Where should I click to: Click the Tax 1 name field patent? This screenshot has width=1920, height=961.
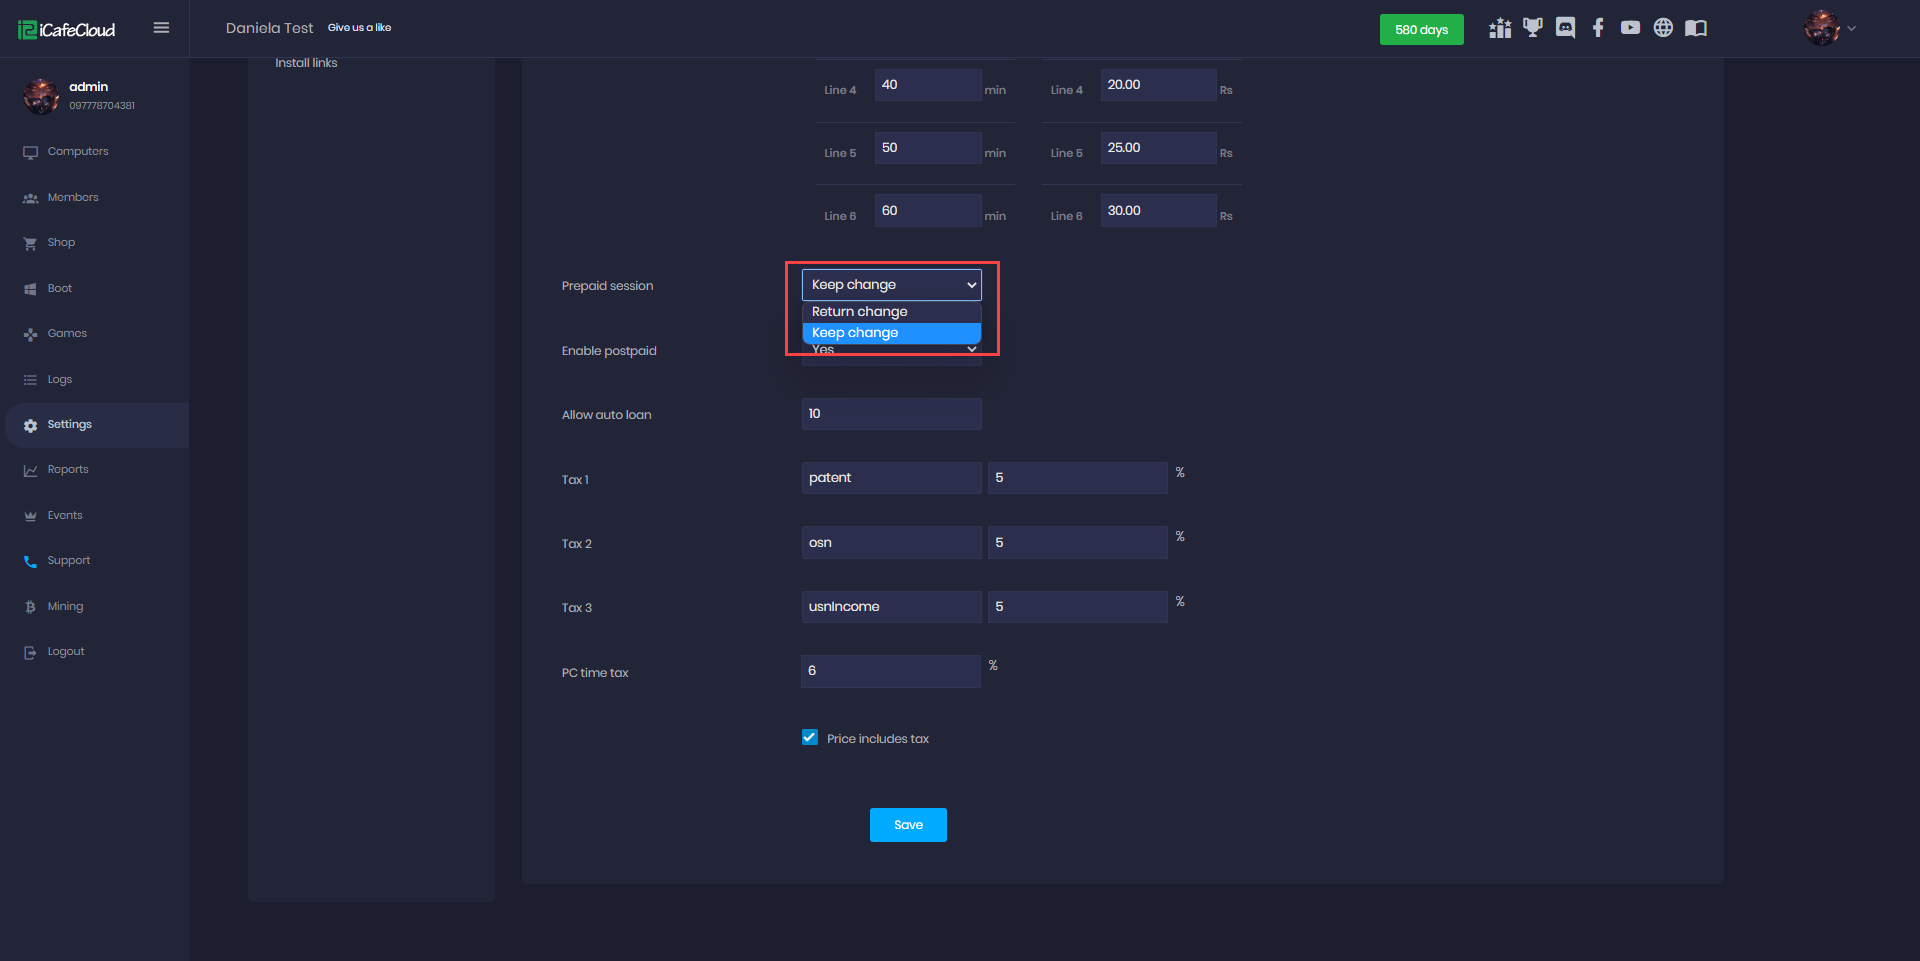pyautogui.click(x=891, y=478)
